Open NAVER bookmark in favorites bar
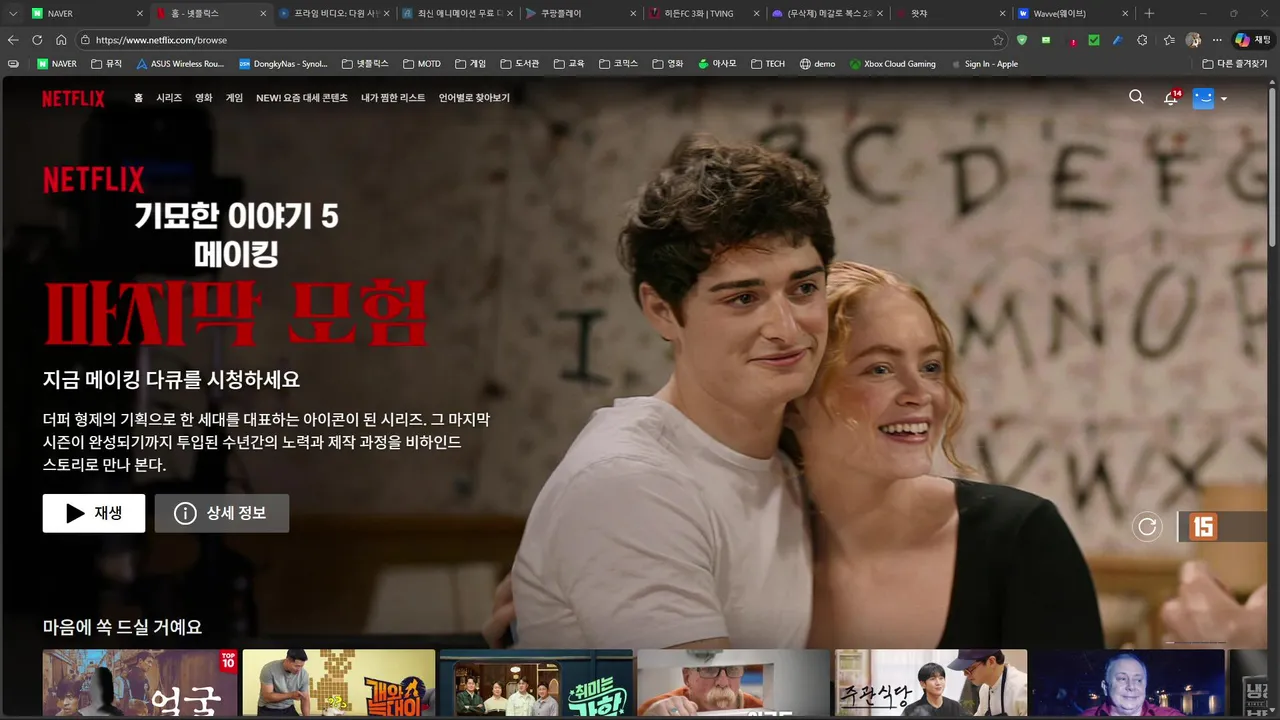The height and width of the screenshot is (720, 1280). [x=56, y=64]
